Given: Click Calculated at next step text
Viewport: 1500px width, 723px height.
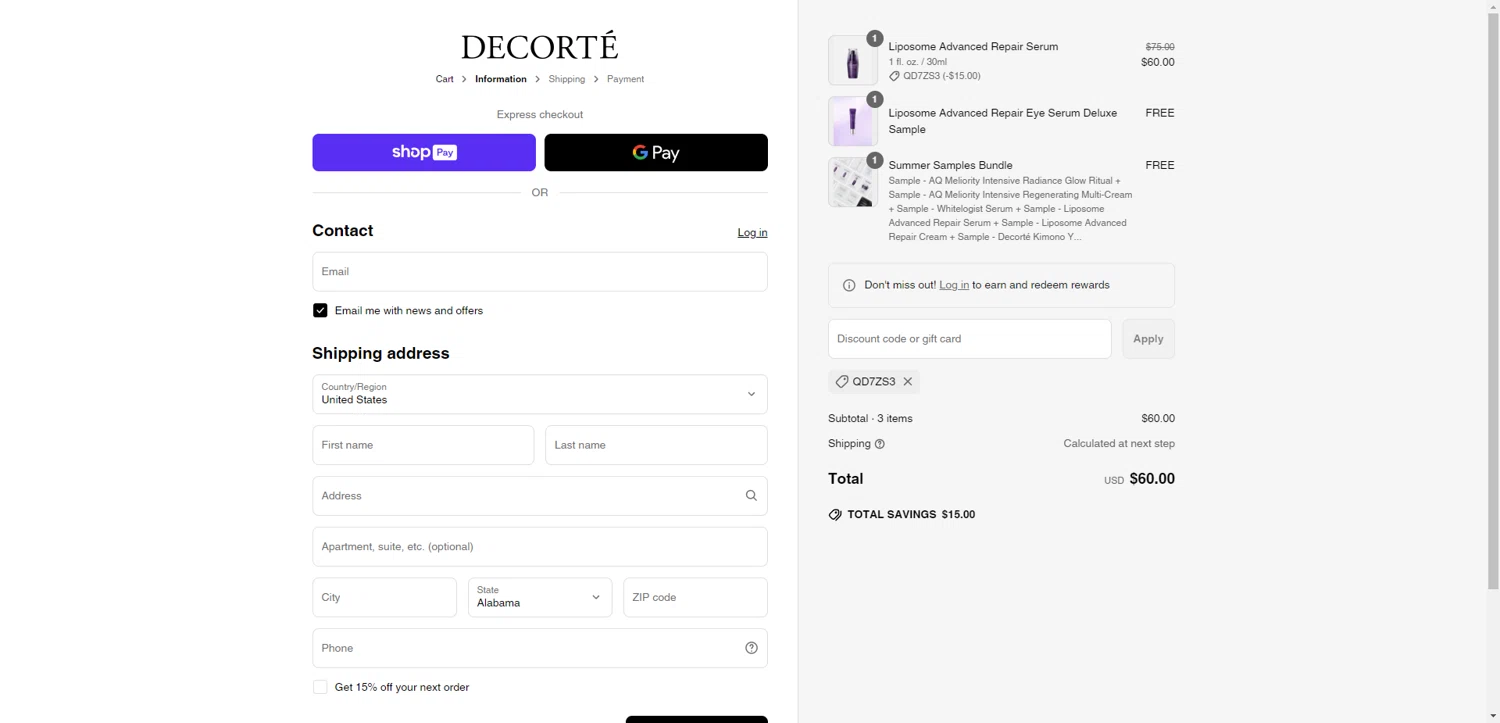Looking at the screenshot, I should [1119, 443].
